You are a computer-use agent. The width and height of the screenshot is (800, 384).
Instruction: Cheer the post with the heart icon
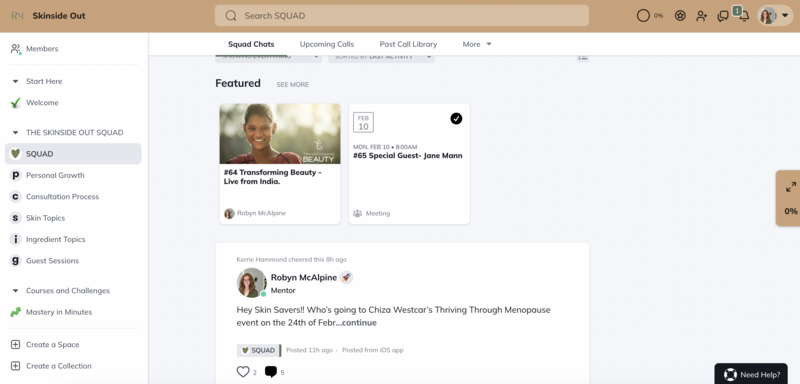pyautogui.click(x=243, y=372)
